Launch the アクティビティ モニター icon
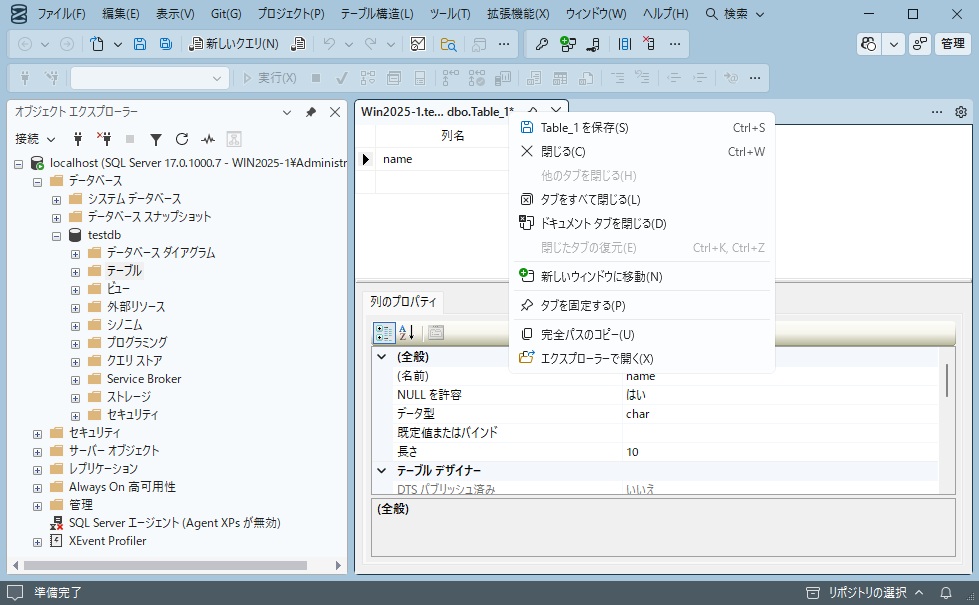Image resolution: width=979 pixels, height=605 pixels. coord(209,138)
